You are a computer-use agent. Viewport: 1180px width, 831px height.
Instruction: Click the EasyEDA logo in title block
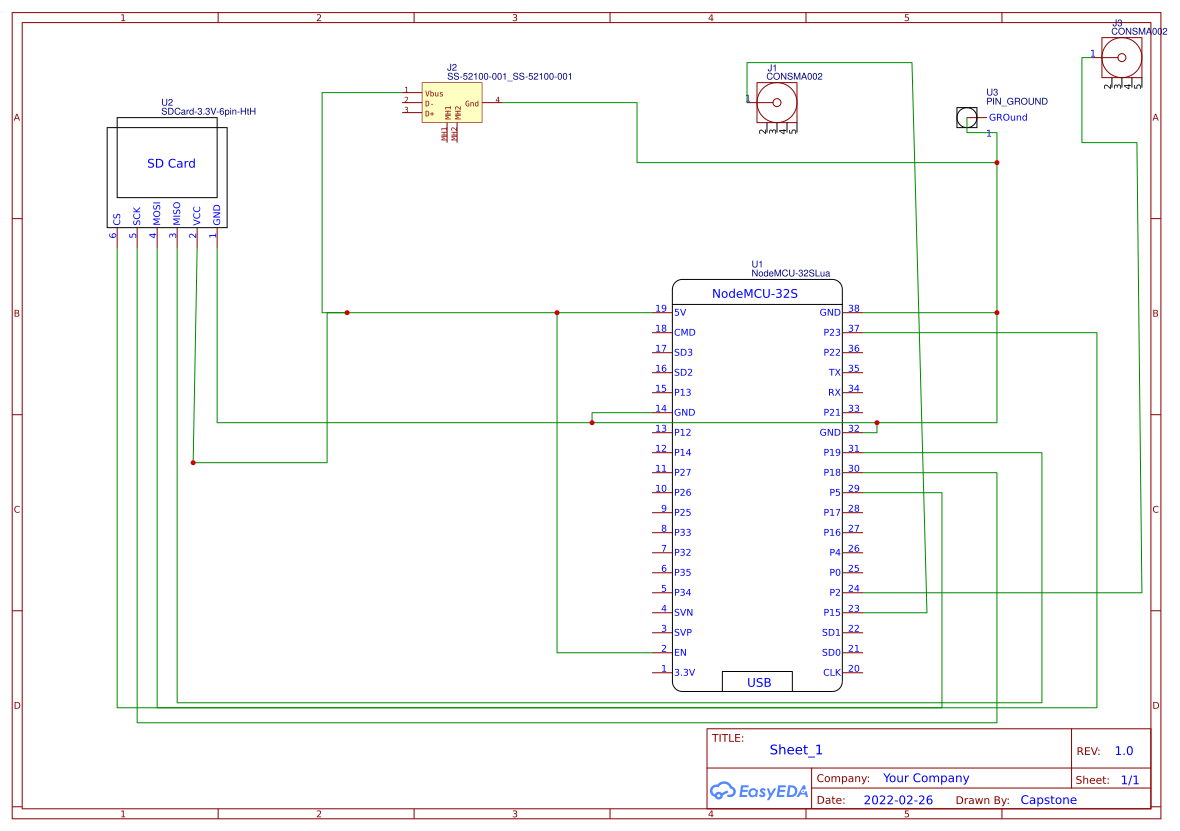click(758, 791)
